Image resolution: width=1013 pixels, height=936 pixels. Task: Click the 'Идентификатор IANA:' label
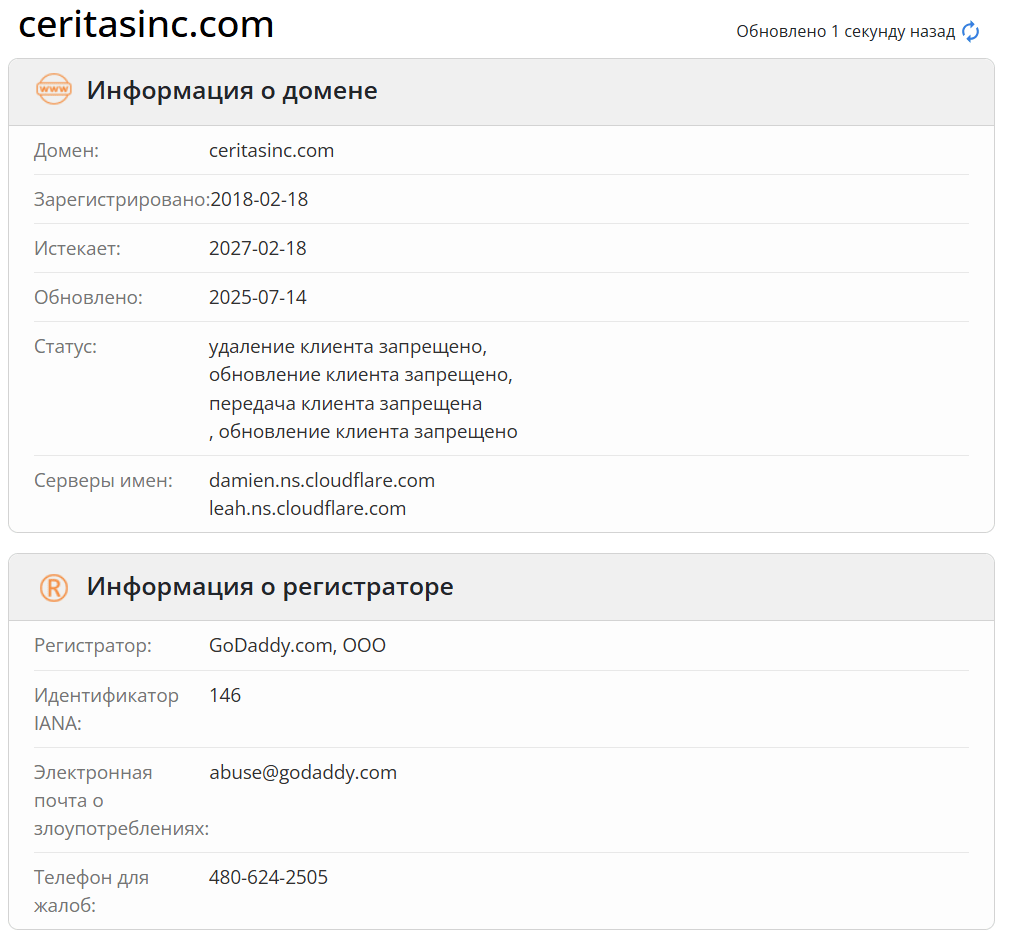[107, 709]
